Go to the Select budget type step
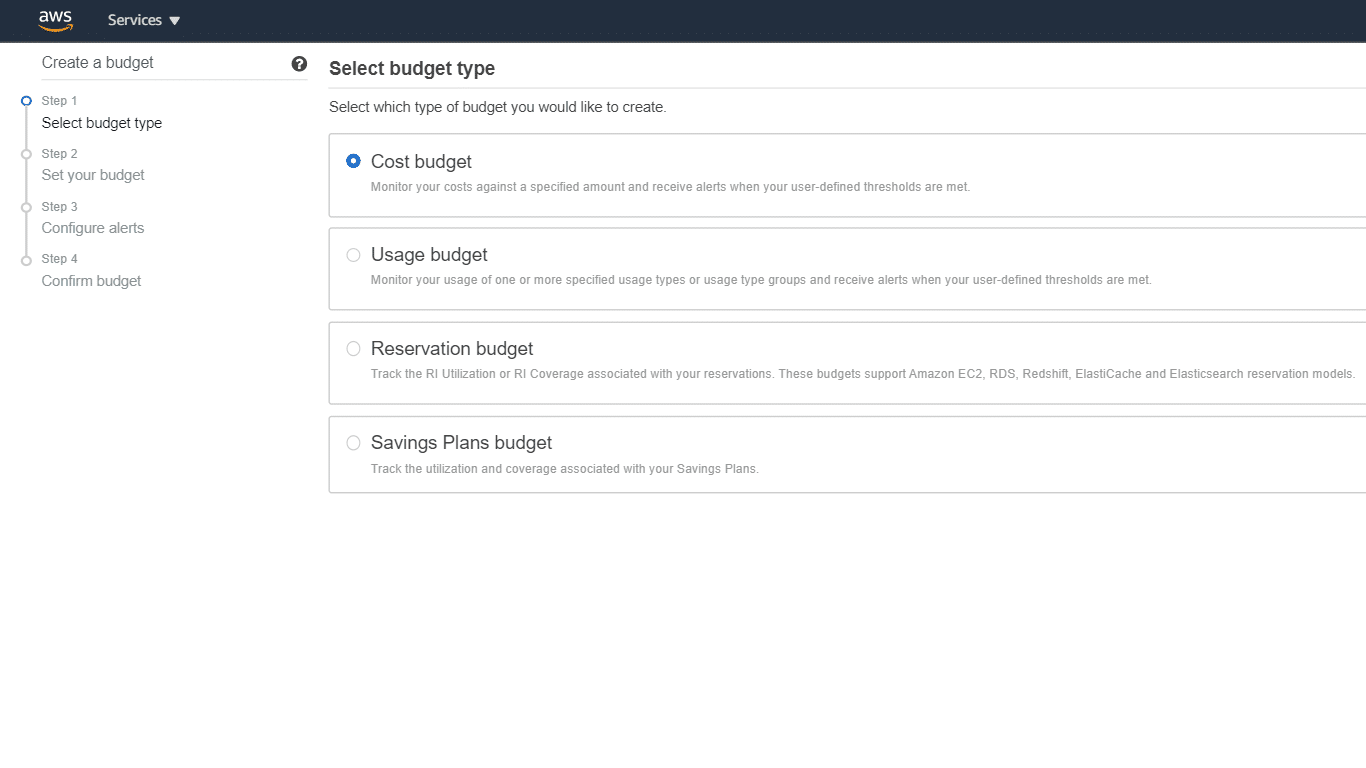Image resolution: width=1366 pixels, height=768 pixels. [102, 122]
